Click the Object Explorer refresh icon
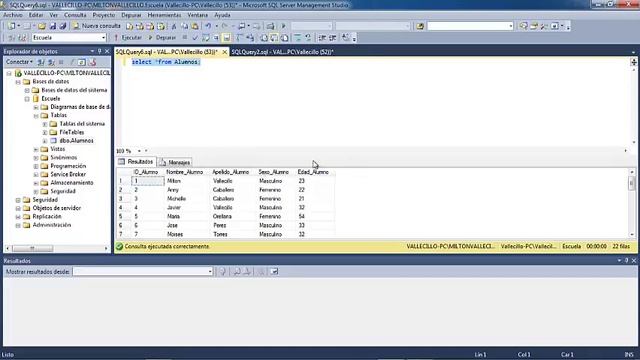Image resolution: width=640 pixels, height=360 pixels. tap(82, 62)
